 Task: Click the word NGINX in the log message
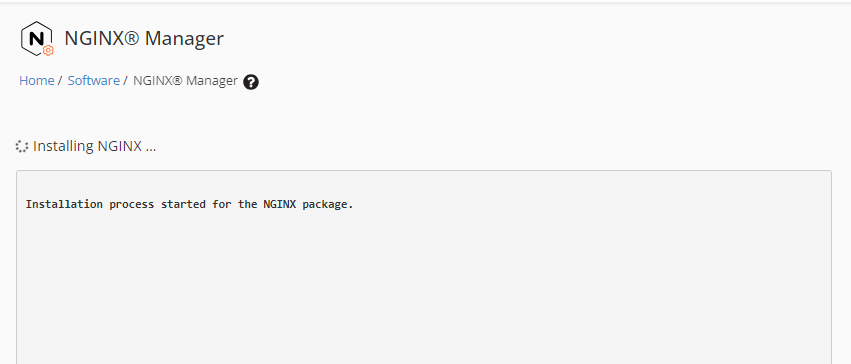click(280, 205)
